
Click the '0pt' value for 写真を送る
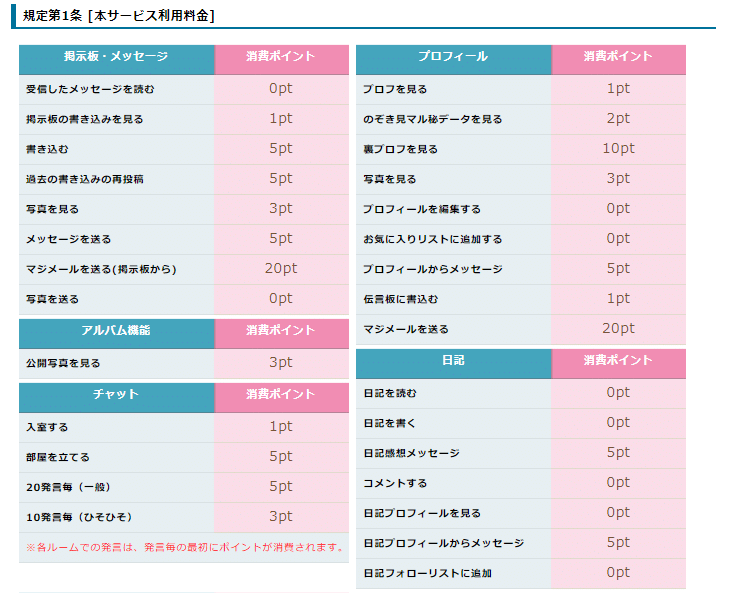click(281, 299)
